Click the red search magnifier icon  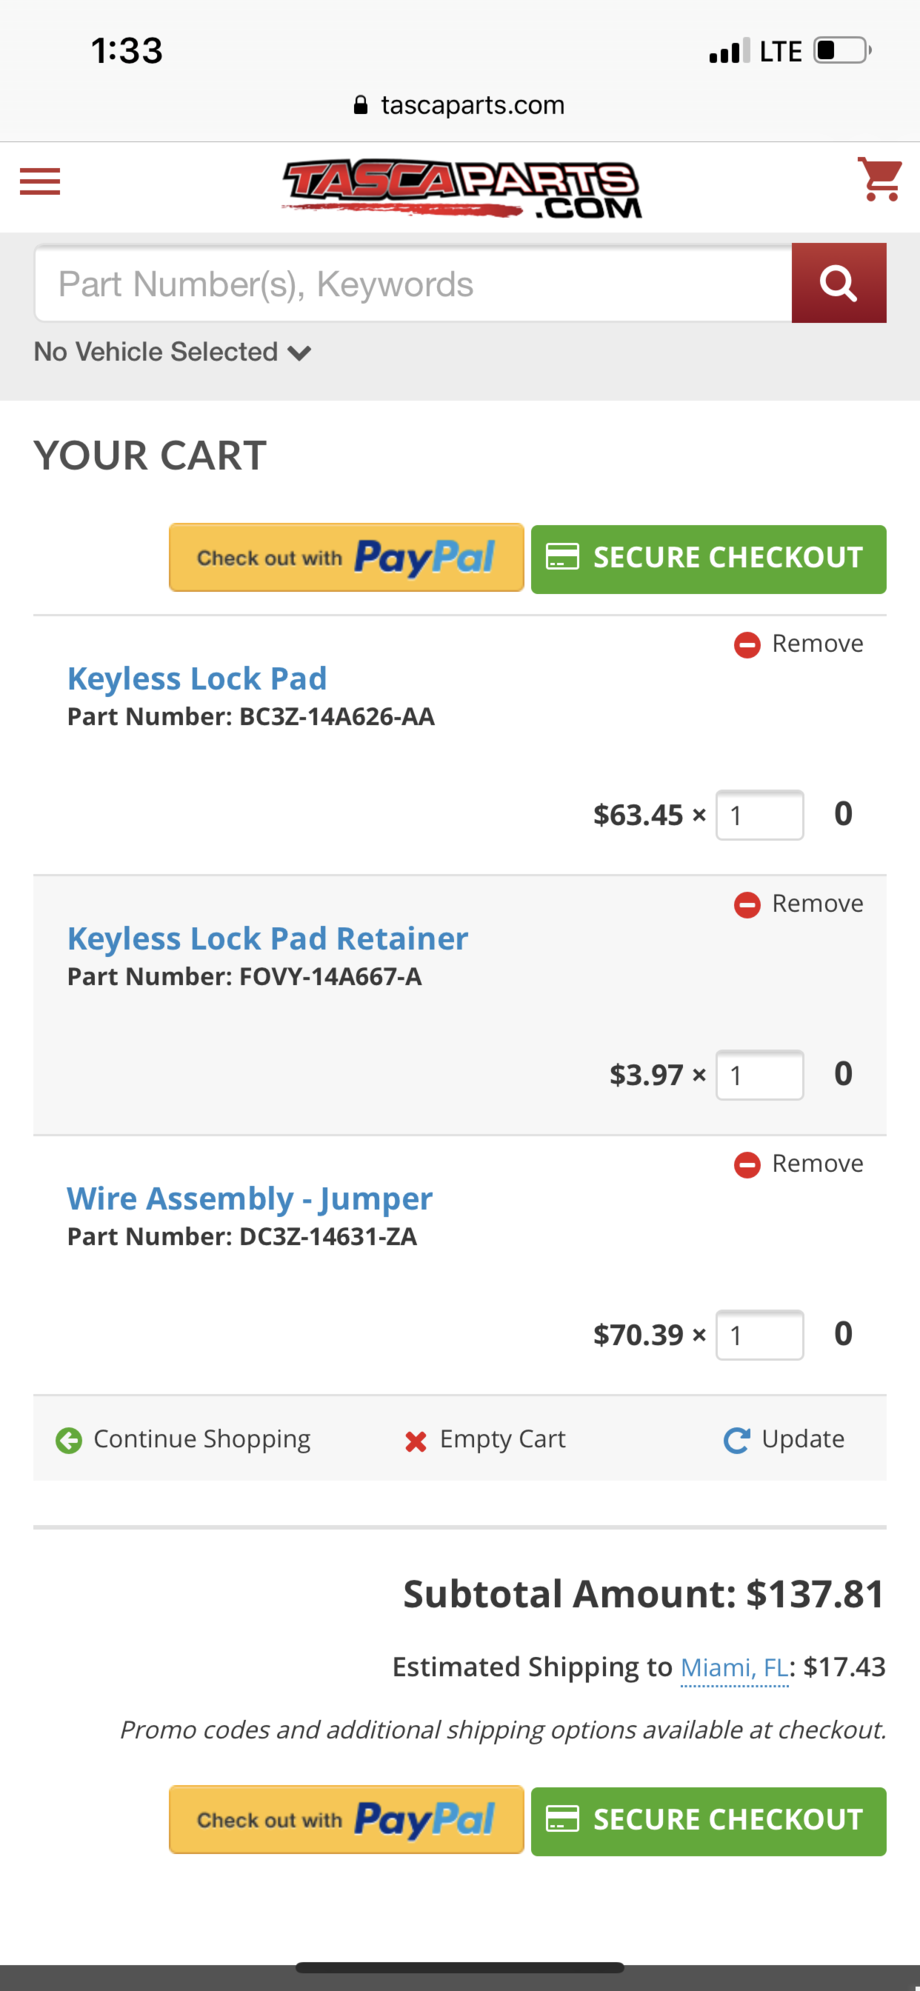click(839, 283)
